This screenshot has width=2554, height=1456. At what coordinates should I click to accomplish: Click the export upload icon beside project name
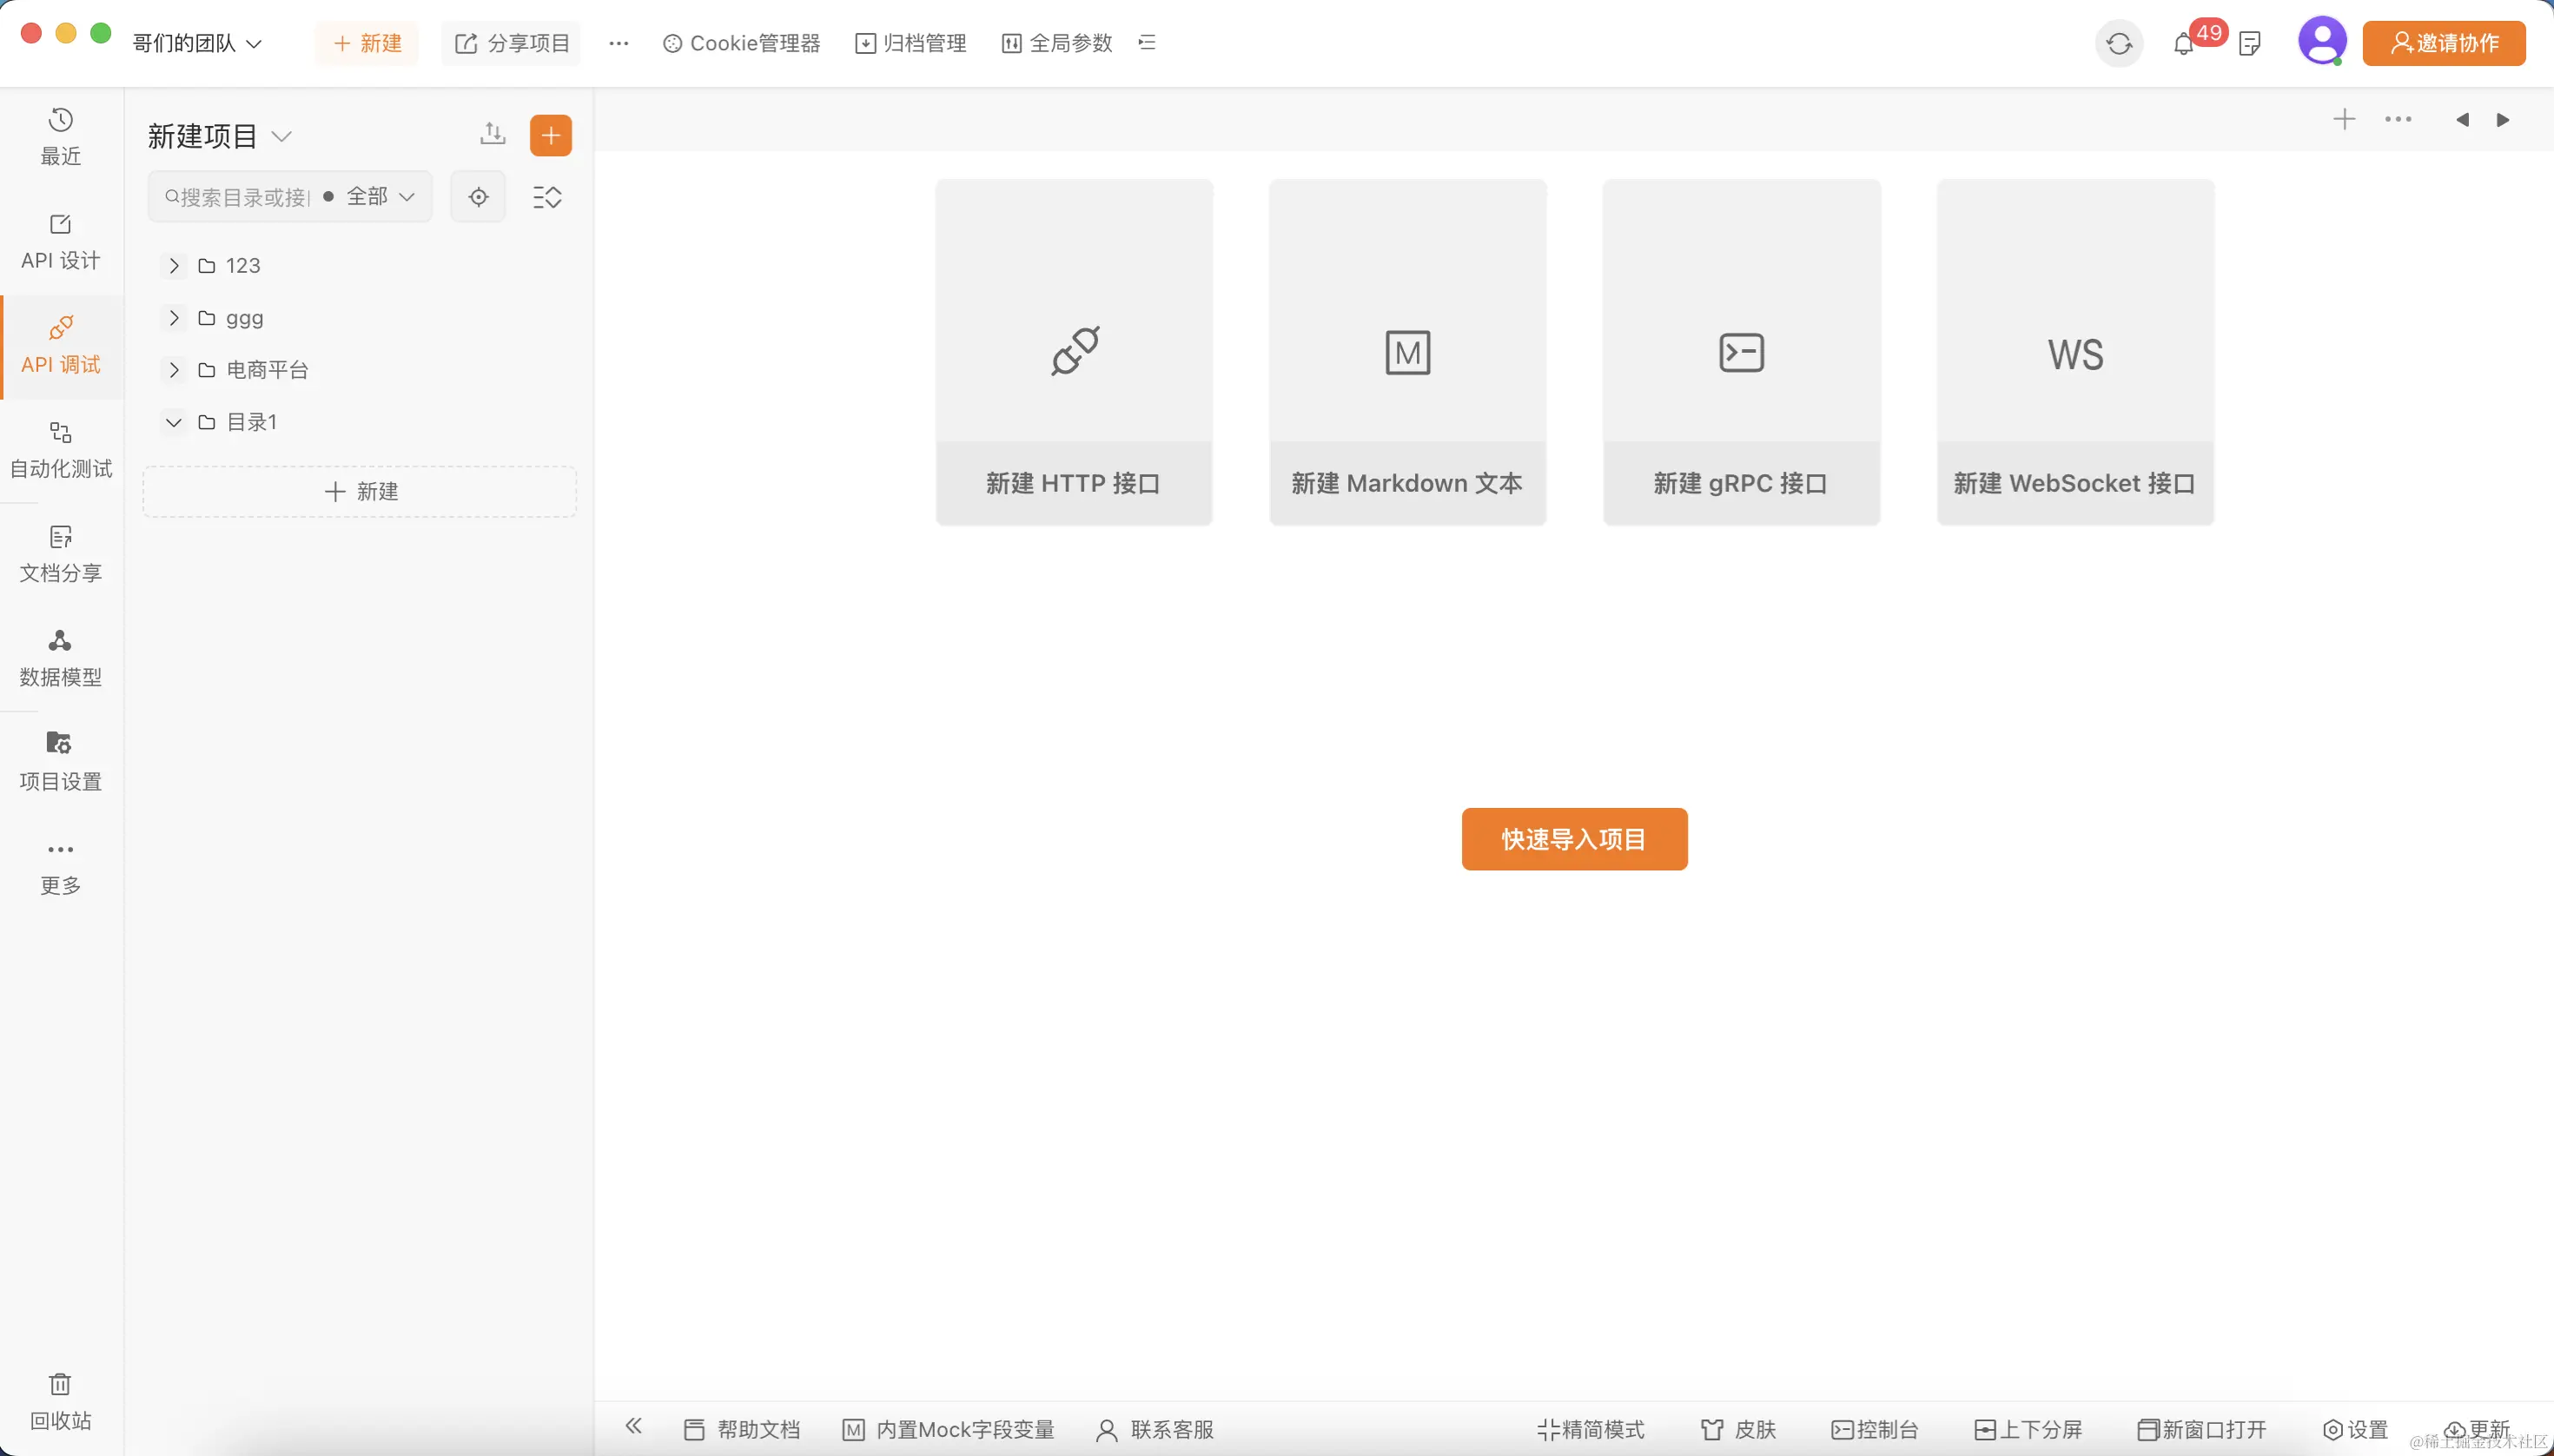492,134
